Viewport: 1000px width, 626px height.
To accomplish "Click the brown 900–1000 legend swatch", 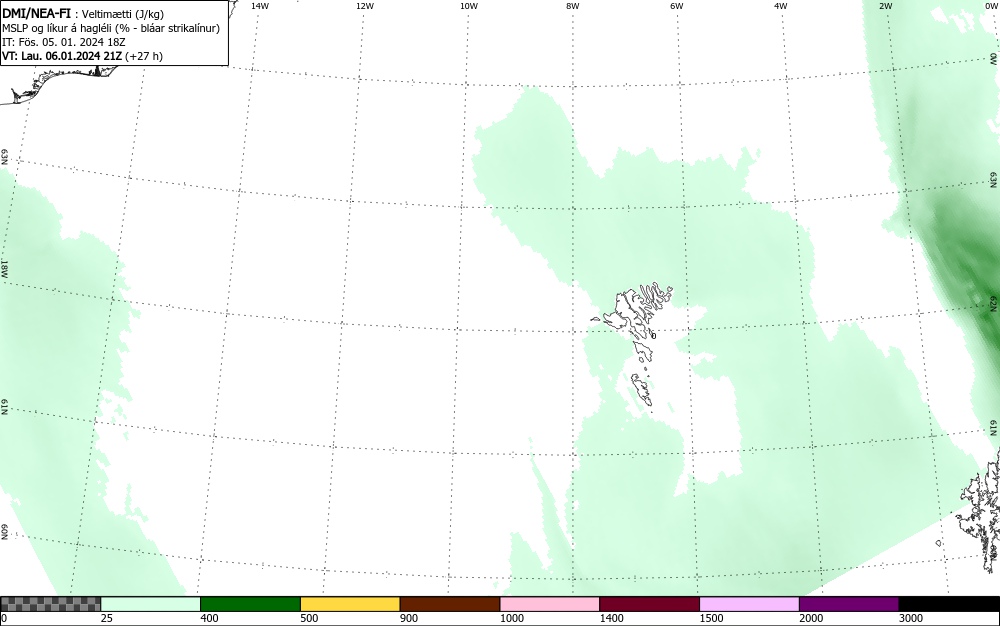I will pos(450,604).
